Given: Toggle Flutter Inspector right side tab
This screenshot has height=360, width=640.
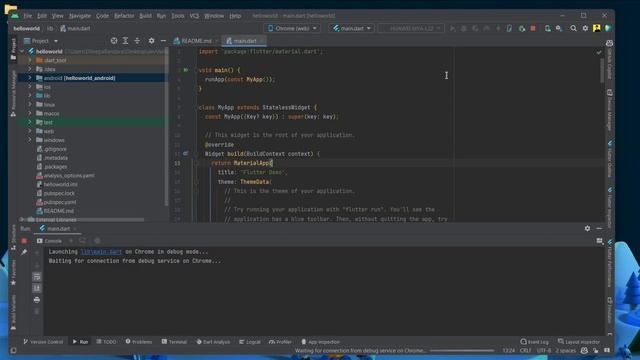Looking at the screenshot, I should pos(609,208).
